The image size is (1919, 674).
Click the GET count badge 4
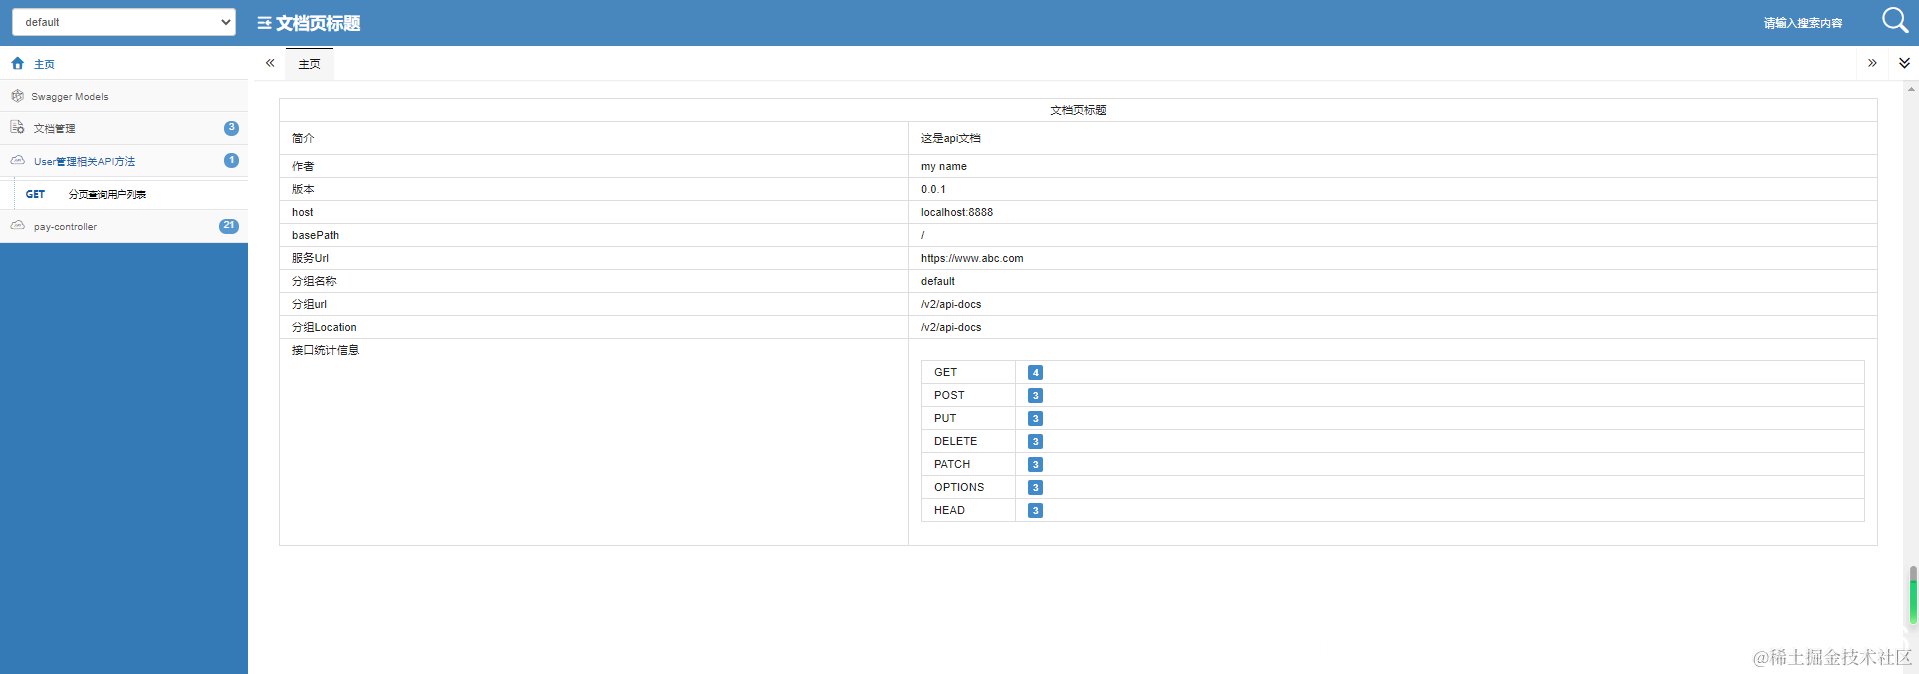click(1035, 372)
